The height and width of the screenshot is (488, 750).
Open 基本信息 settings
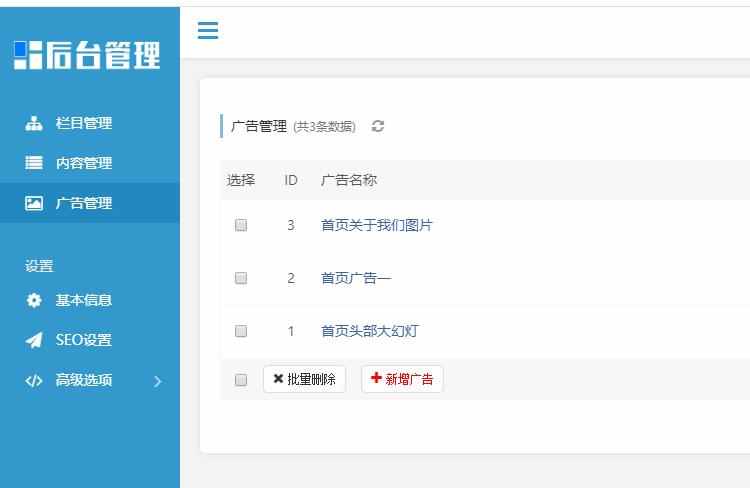90,300
